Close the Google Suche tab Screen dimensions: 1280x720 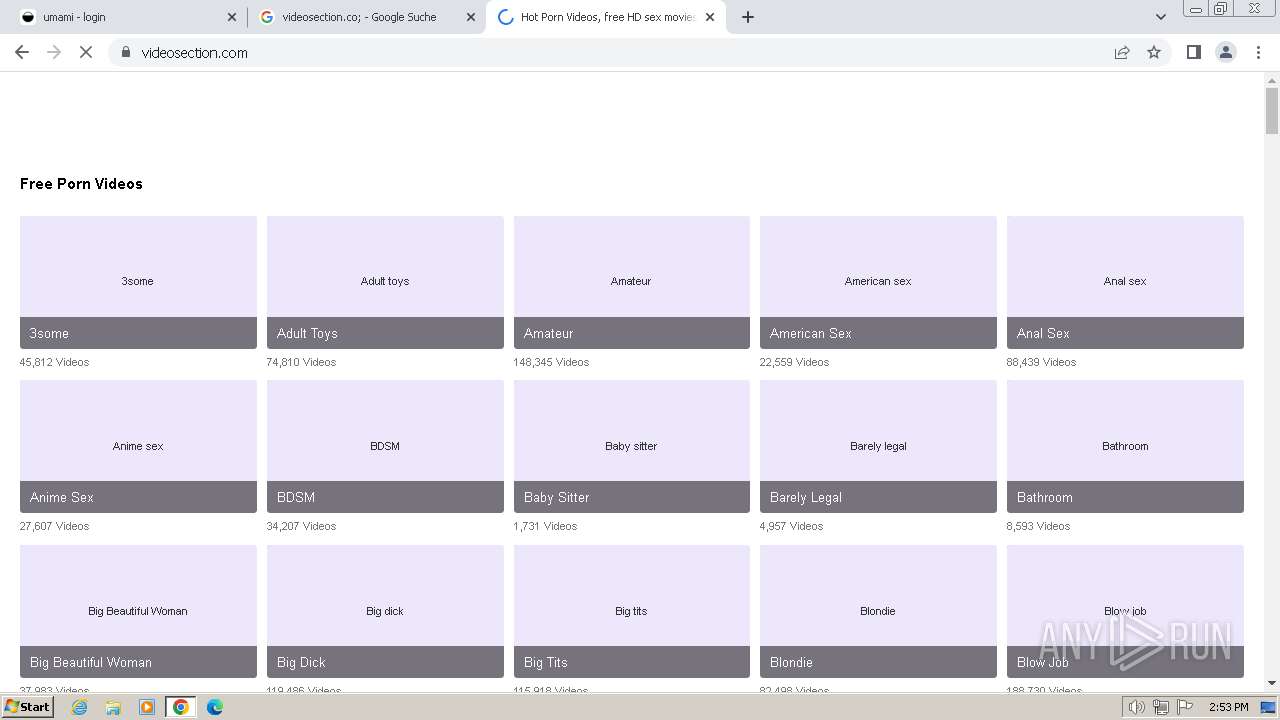click(471, 17)
